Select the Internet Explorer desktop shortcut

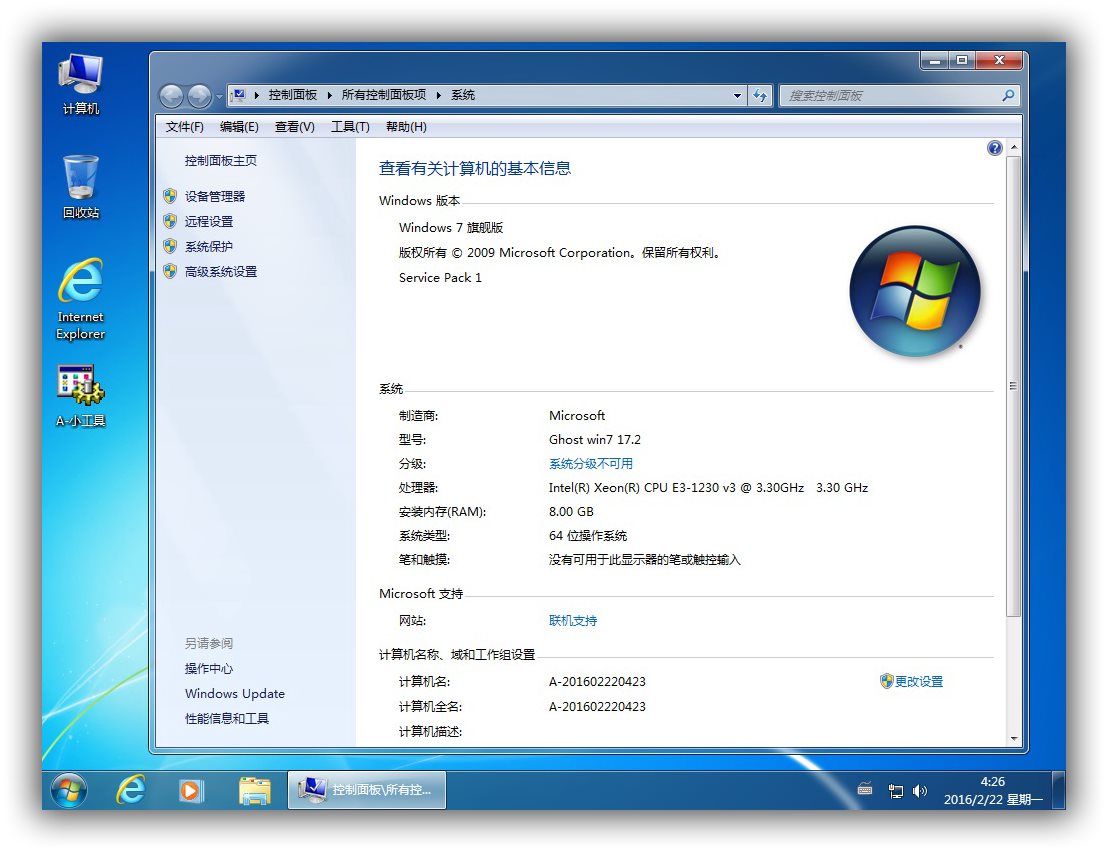81,300
